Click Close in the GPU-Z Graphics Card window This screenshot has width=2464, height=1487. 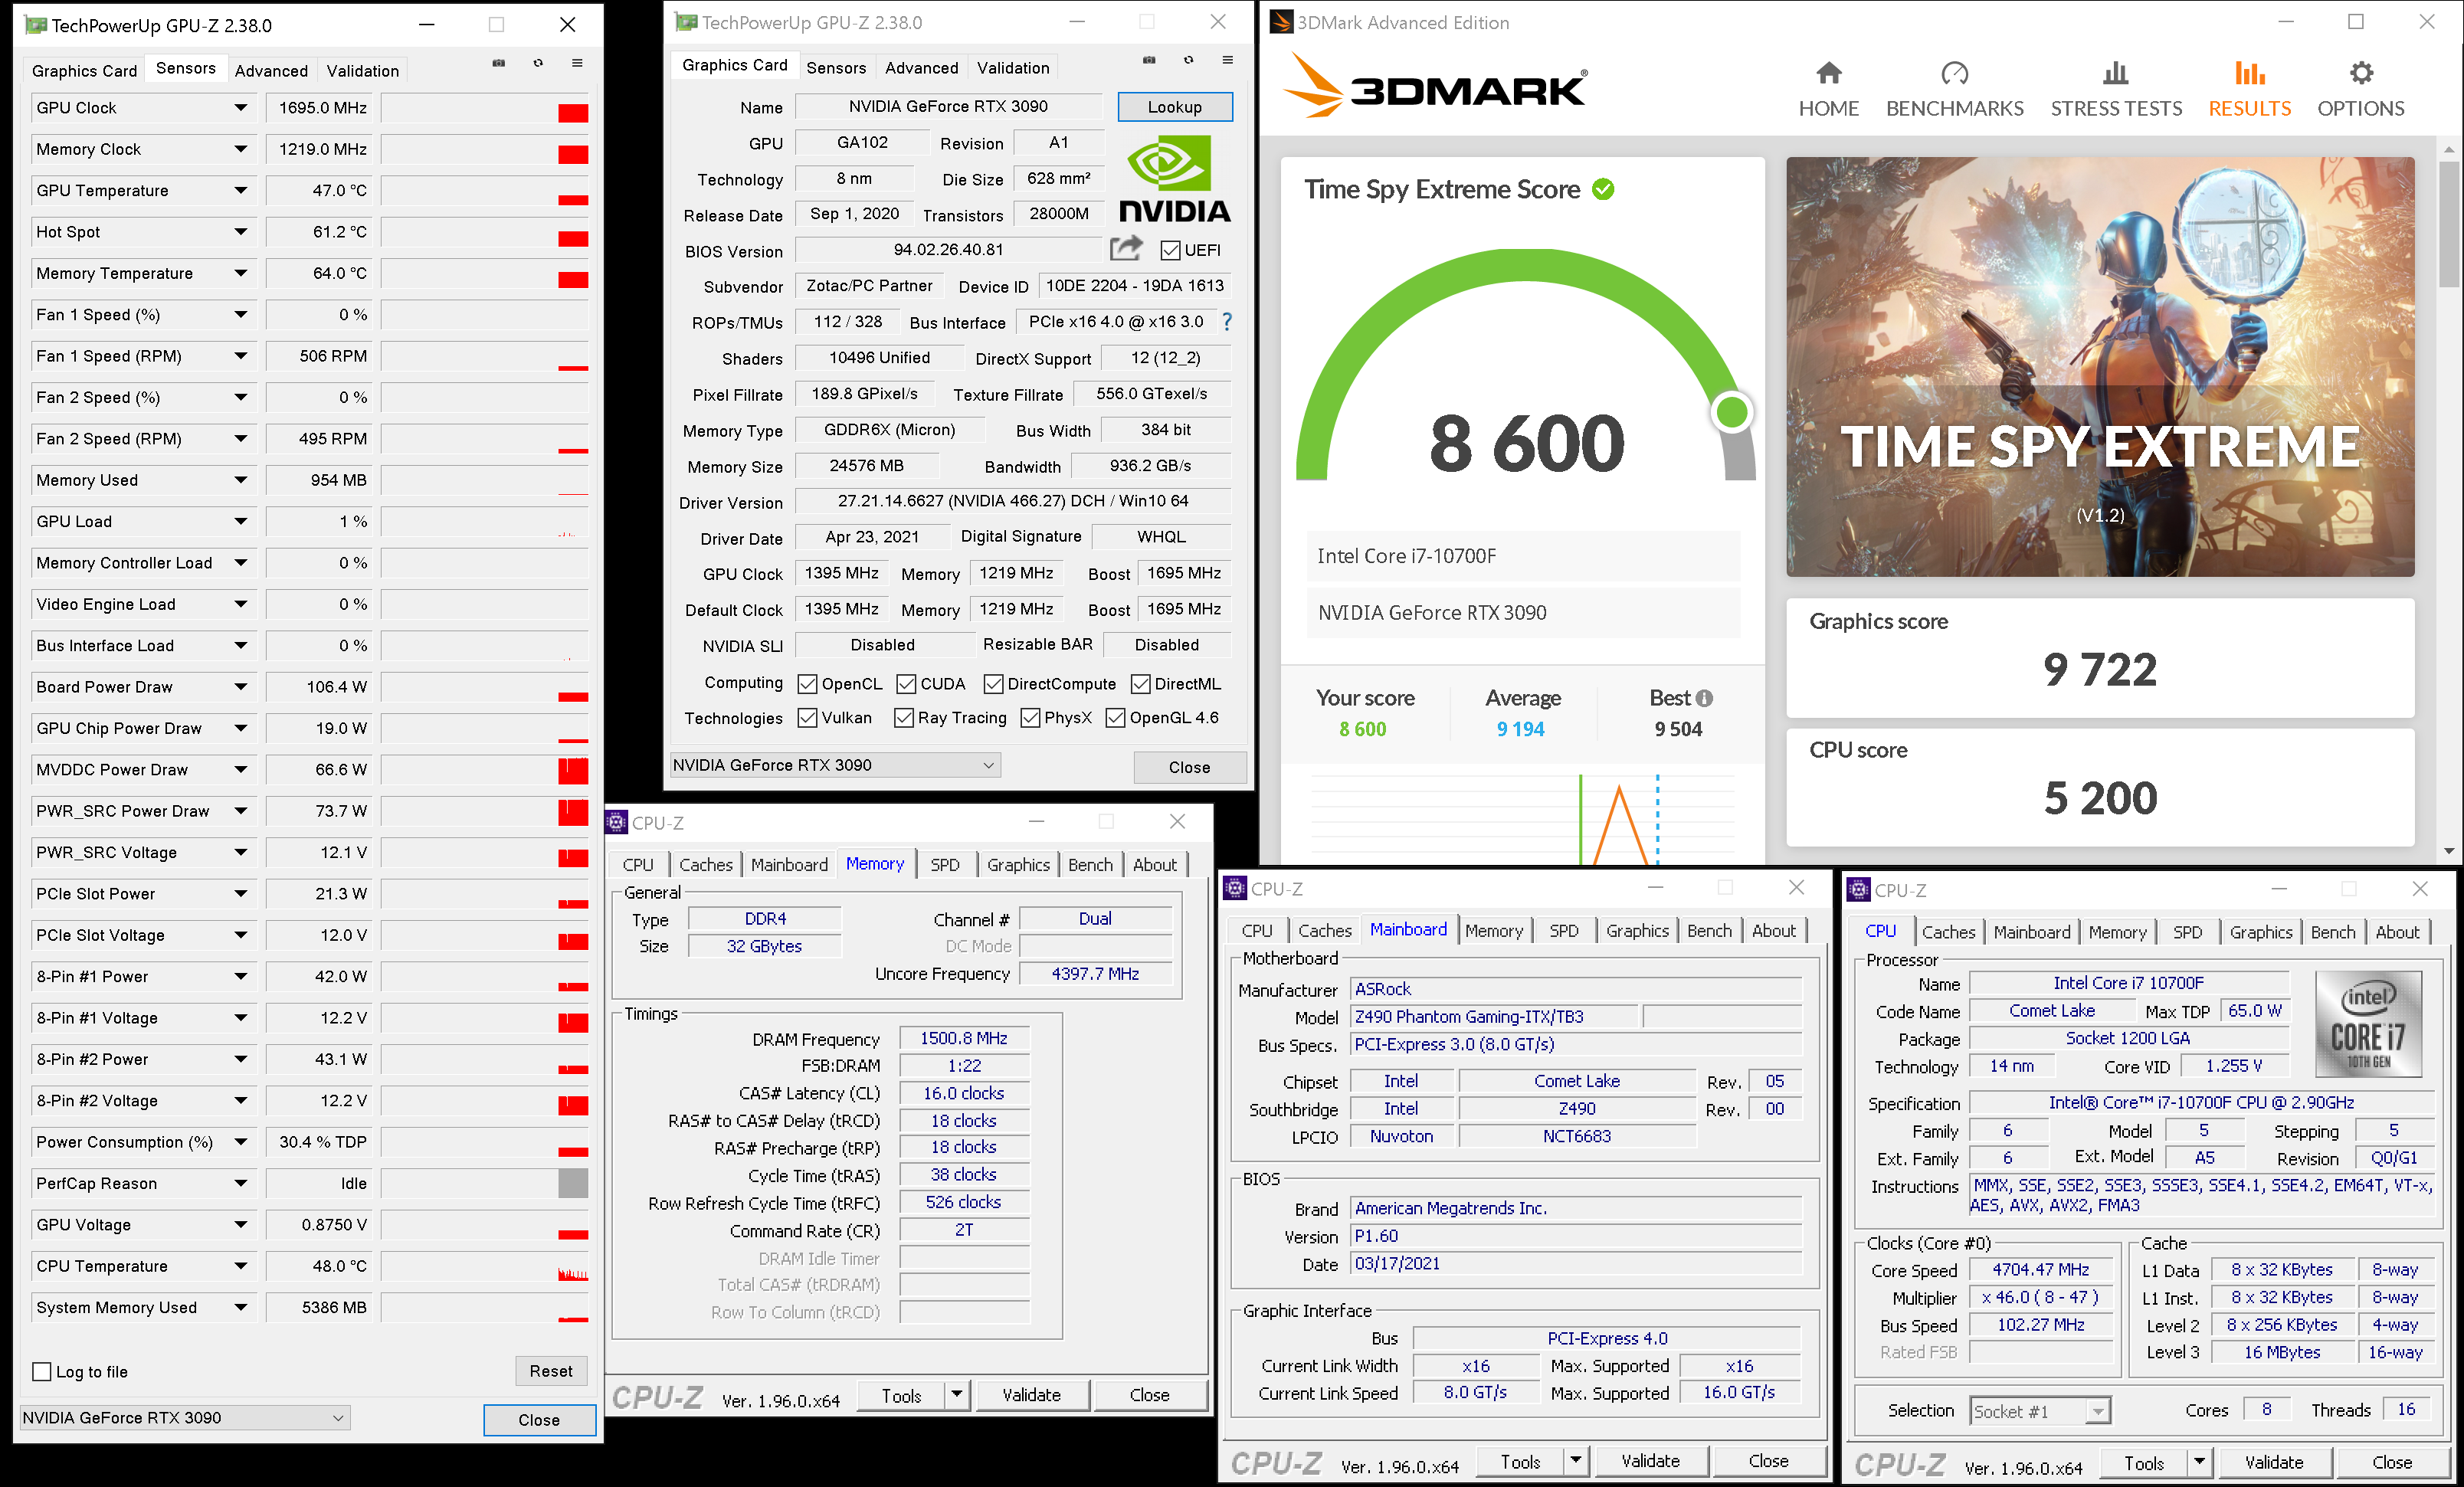point(1189,767)
